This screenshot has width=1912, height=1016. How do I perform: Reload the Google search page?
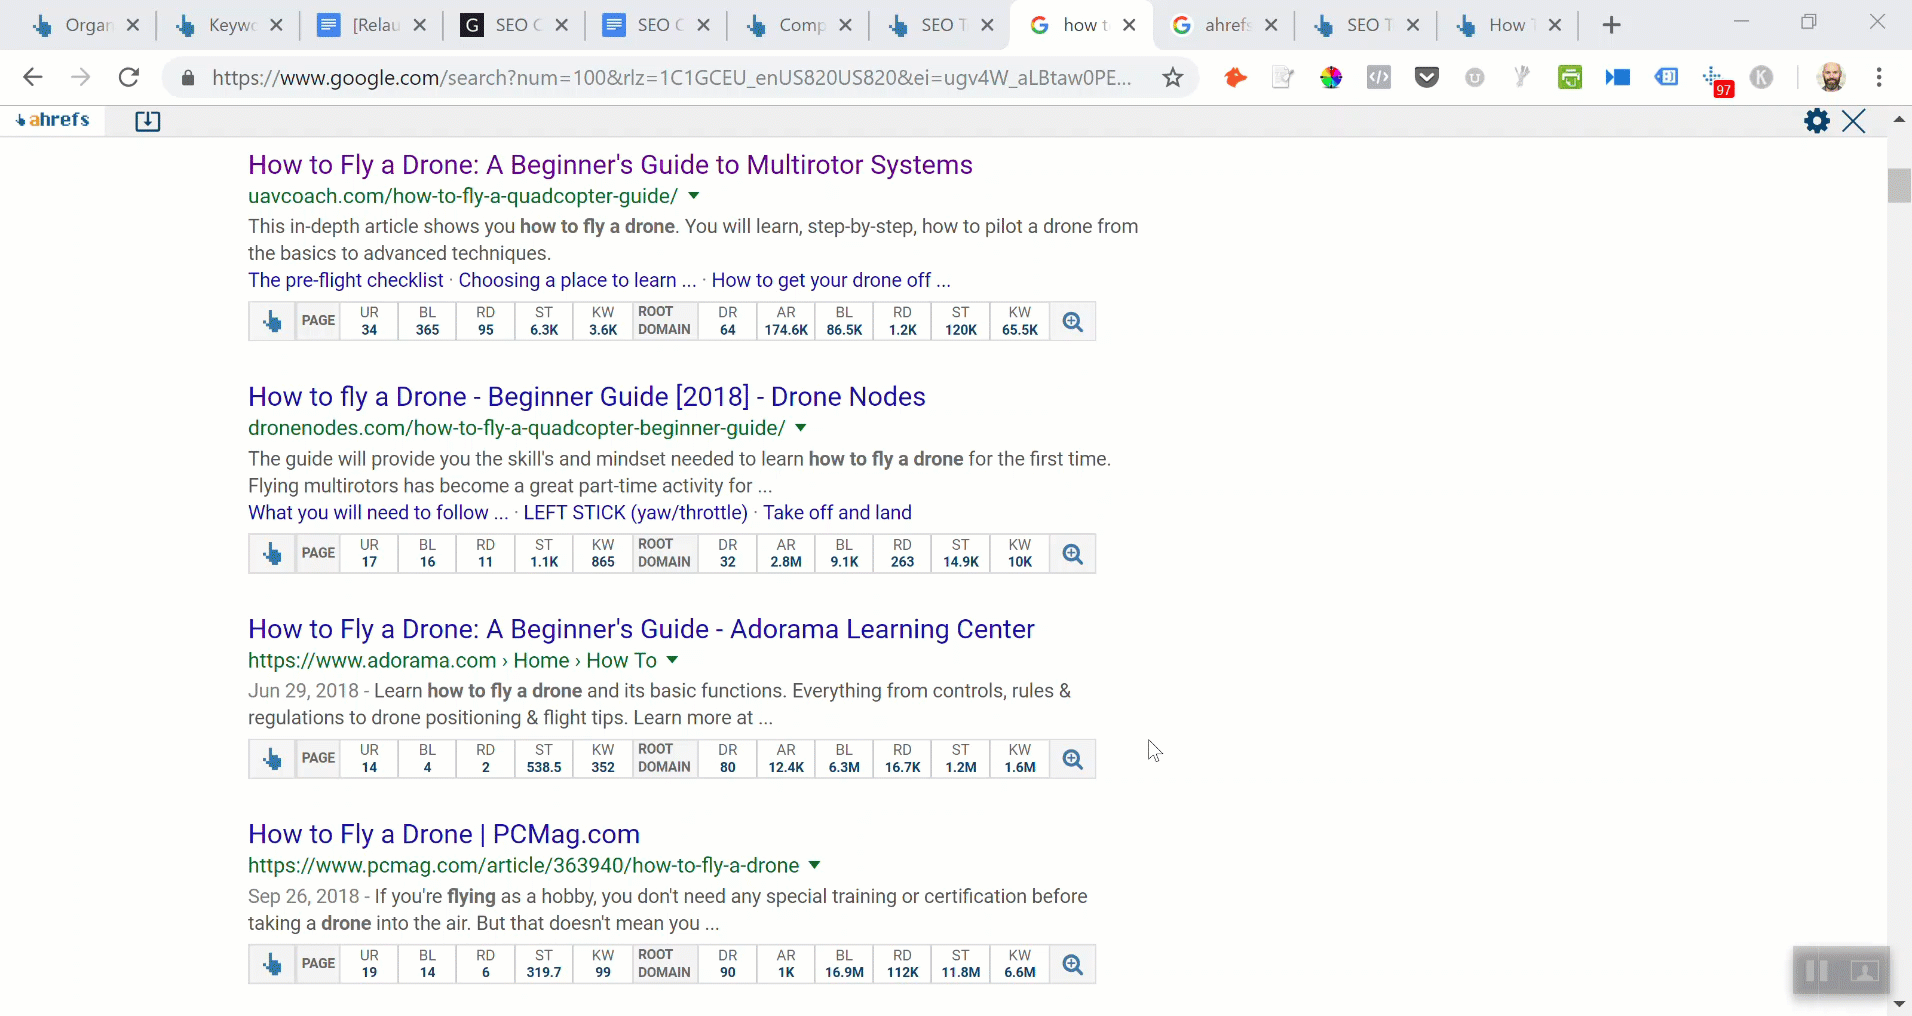pyautogui.click(x=129, y=78)
